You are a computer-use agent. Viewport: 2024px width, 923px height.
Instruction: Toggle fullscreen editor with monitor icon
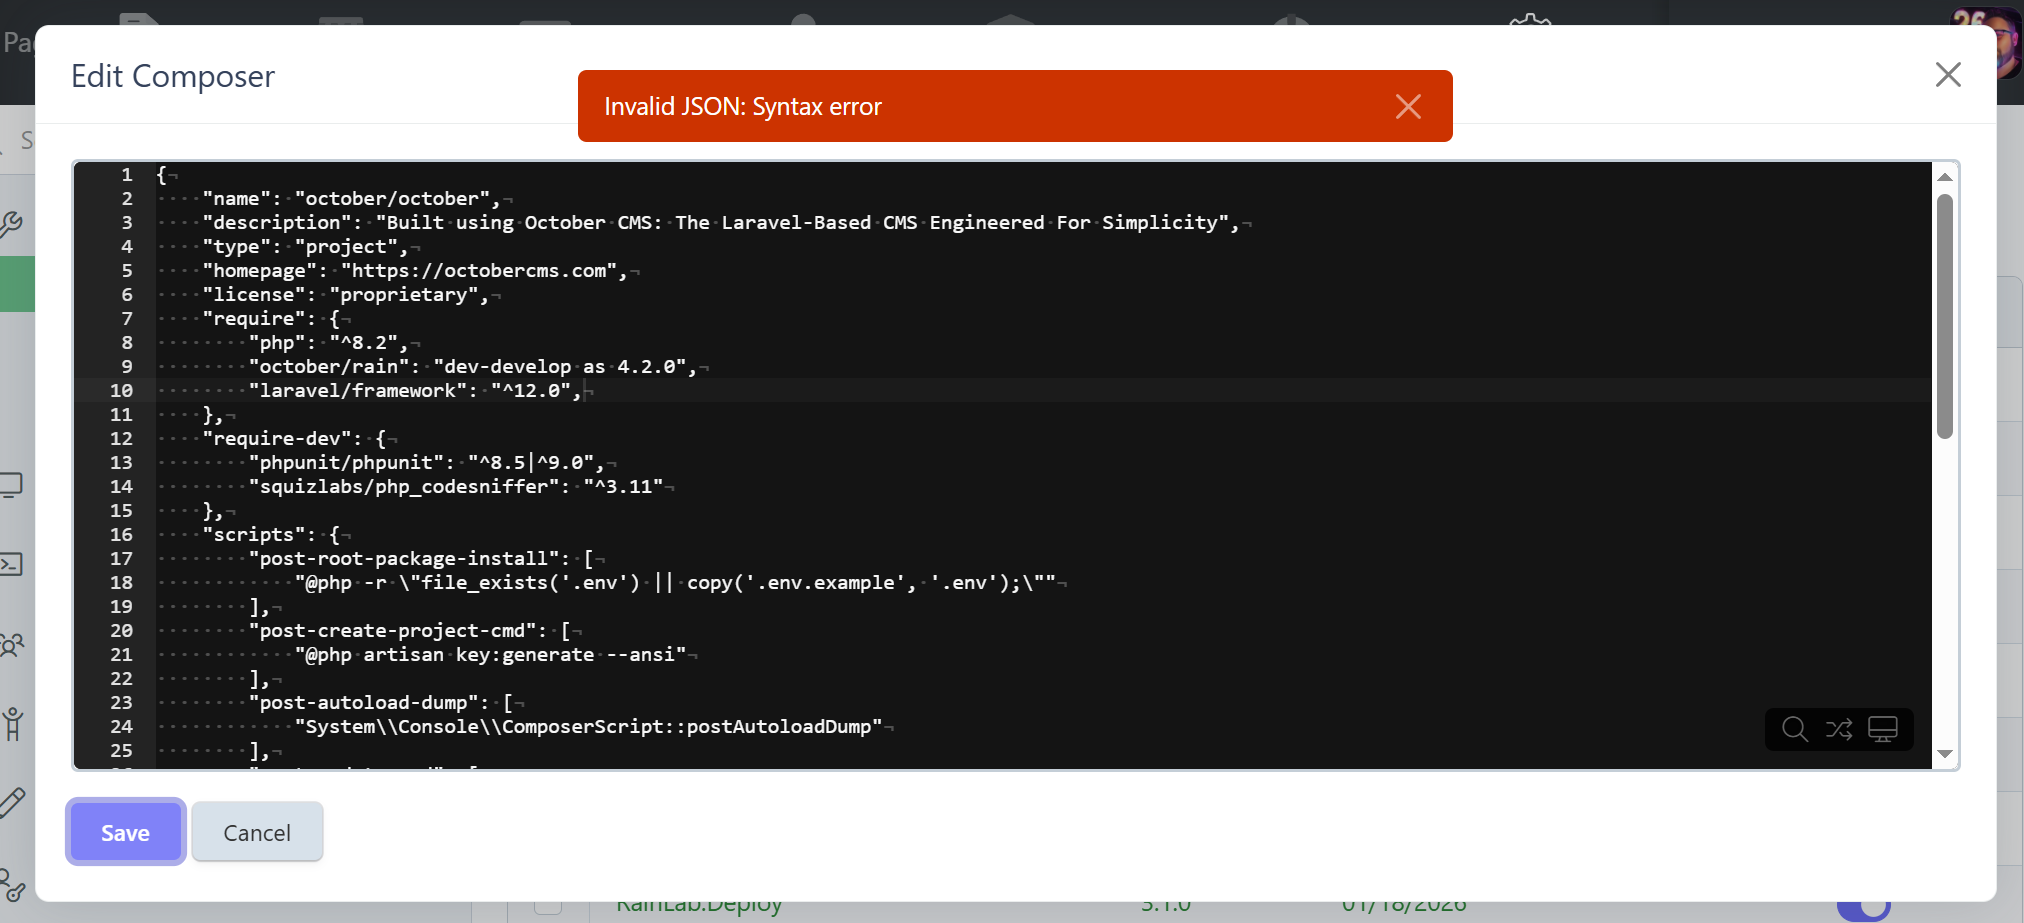pos(1882,729)
